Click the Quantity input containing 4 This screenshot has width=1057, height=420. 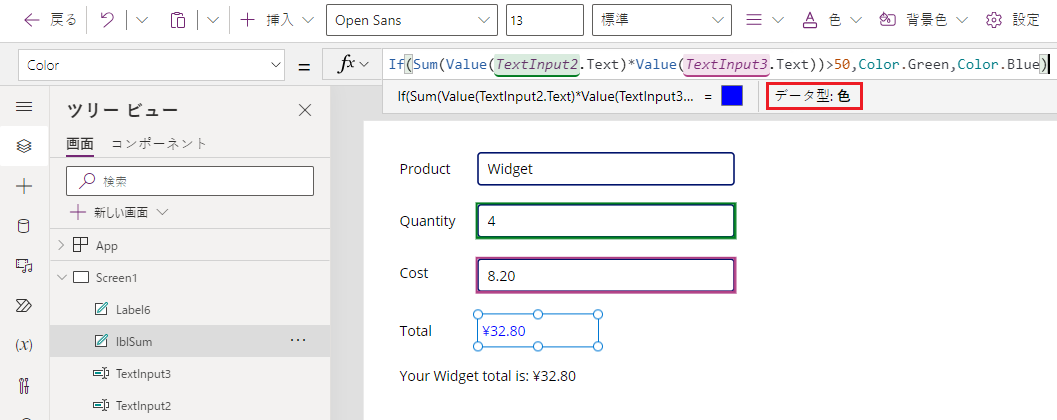click(x=605, y=220)
